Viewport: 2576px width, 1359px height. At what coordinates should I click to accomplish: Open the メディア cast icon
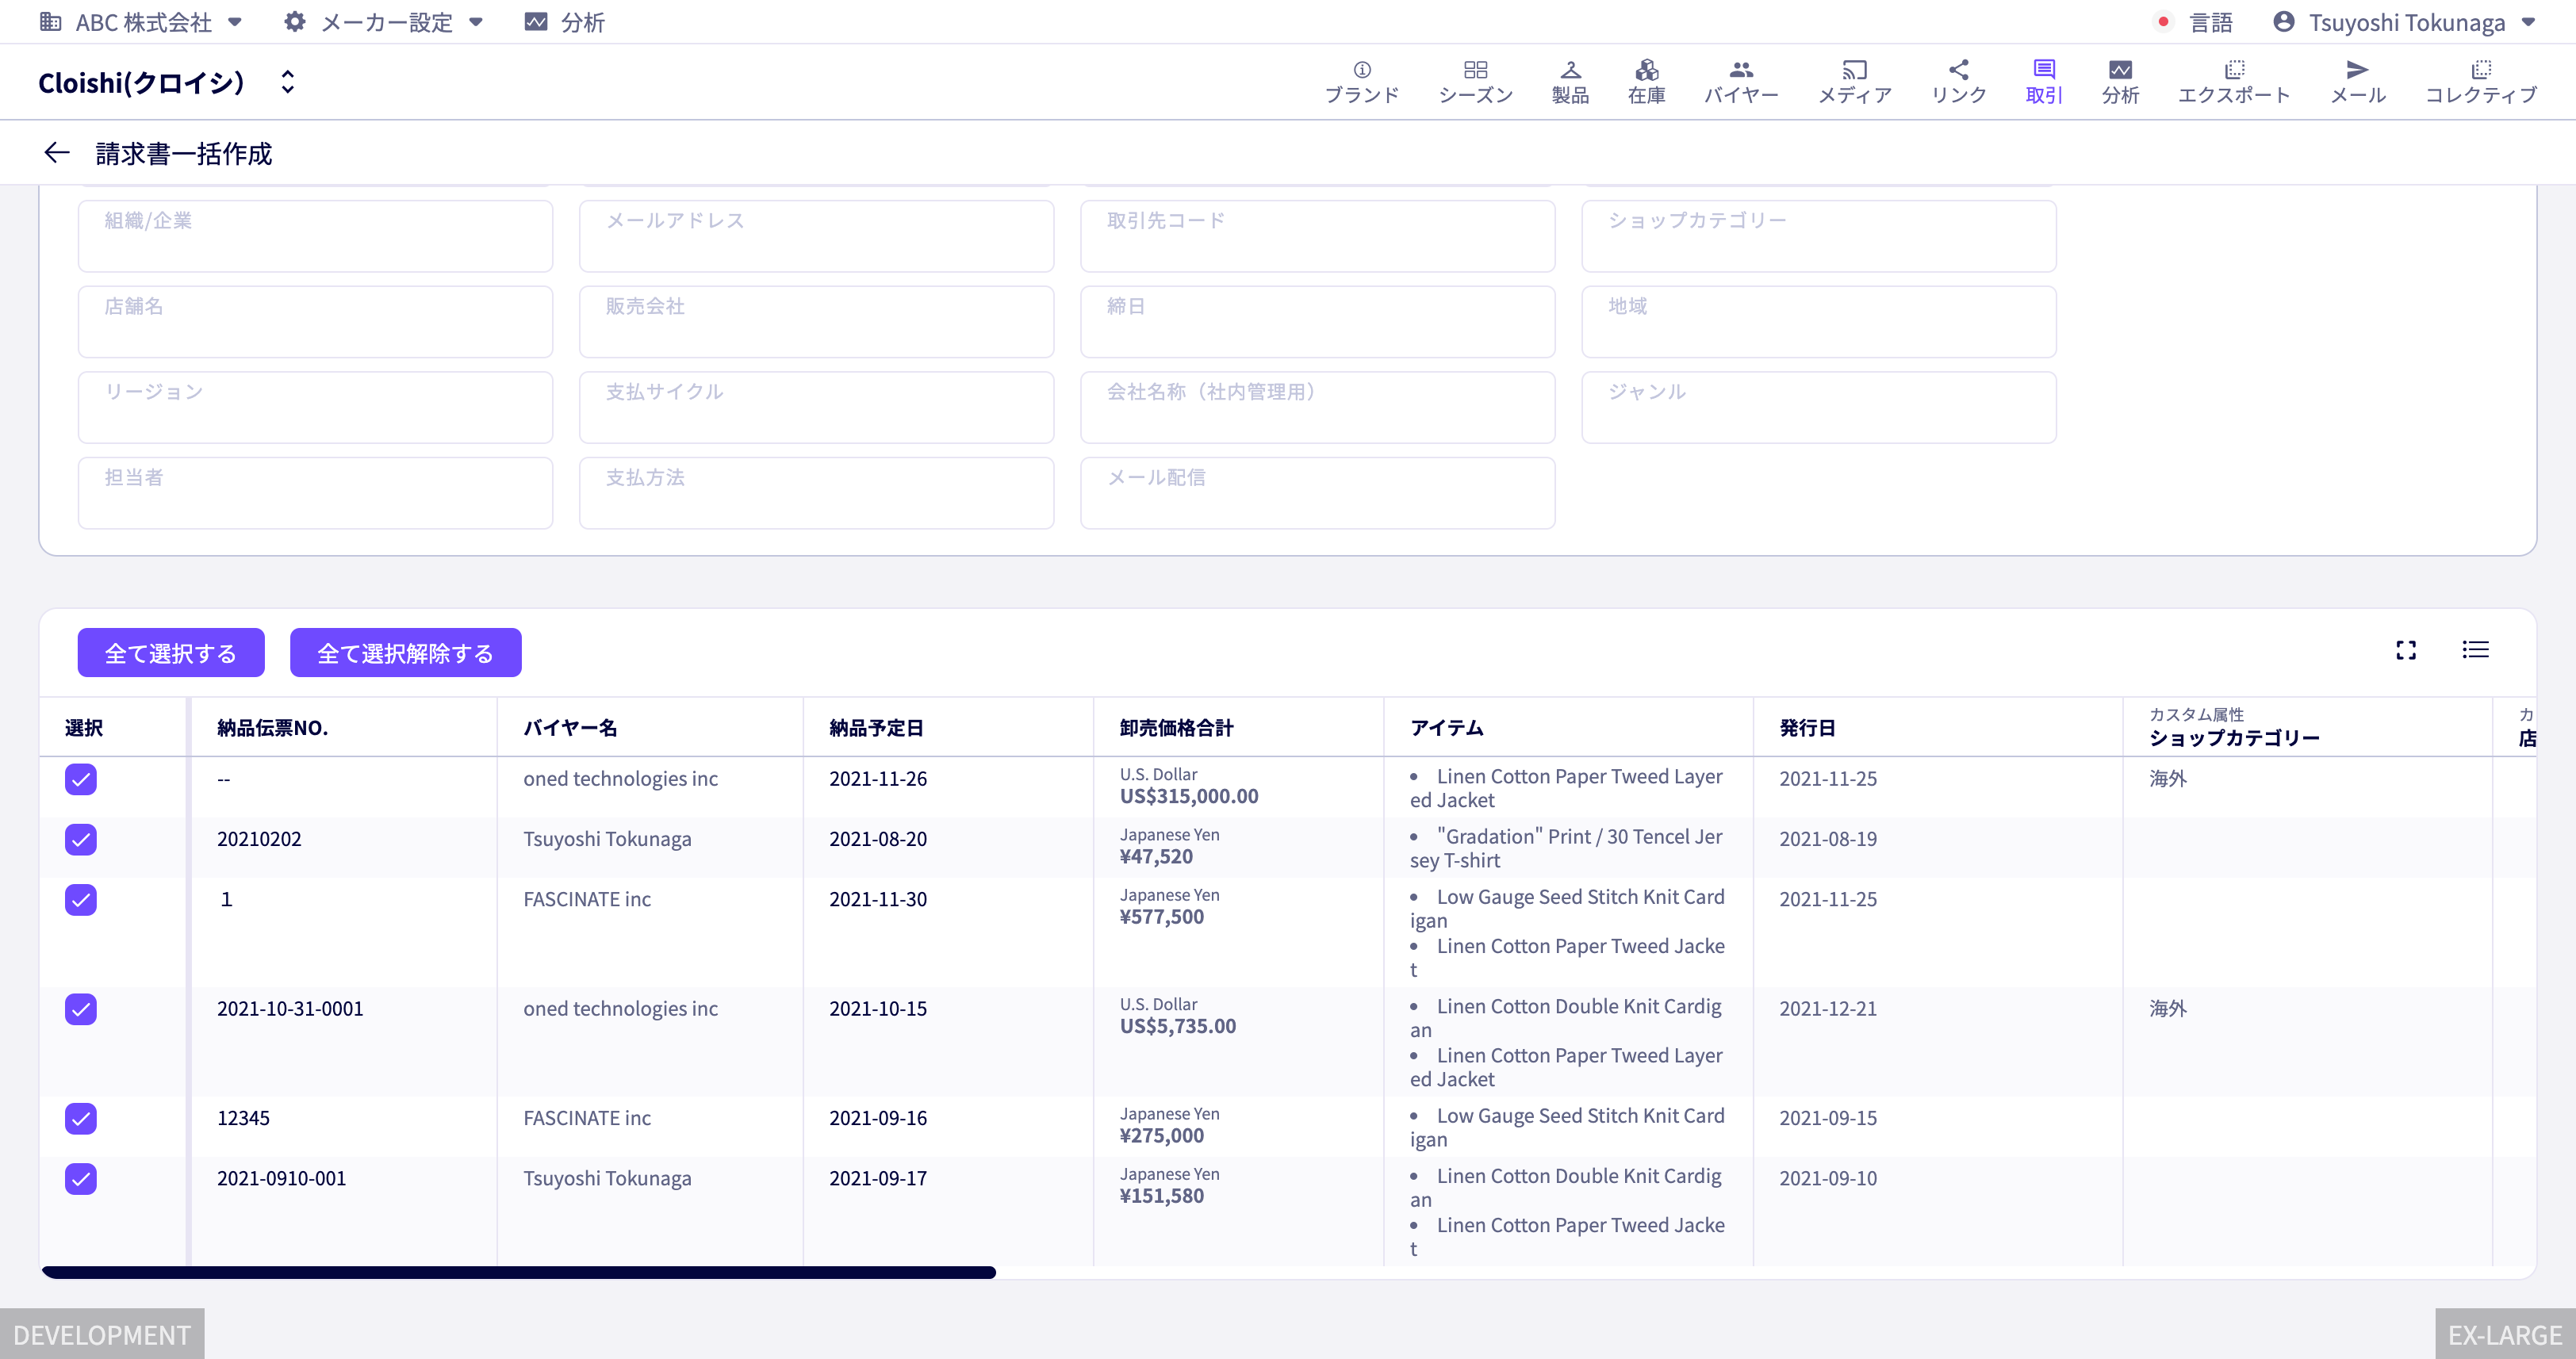pos(1854,70)
